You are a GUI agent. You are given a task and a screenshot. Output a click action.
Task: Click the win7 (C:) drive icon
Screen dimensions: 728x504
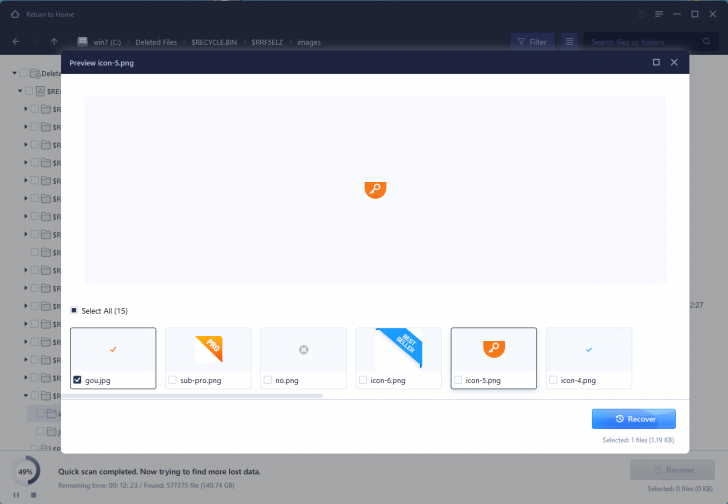(x=83, y=42)
